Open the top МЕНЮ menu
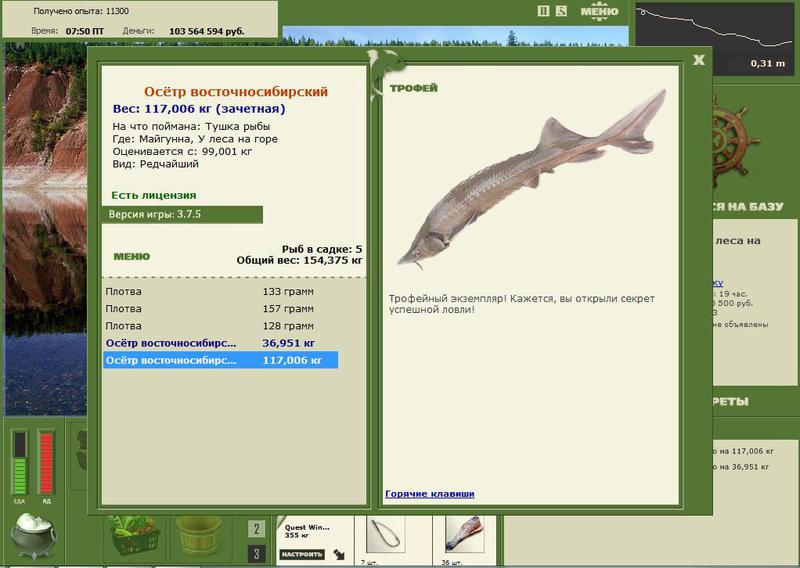800x568 pixels. tap(599, 11)
